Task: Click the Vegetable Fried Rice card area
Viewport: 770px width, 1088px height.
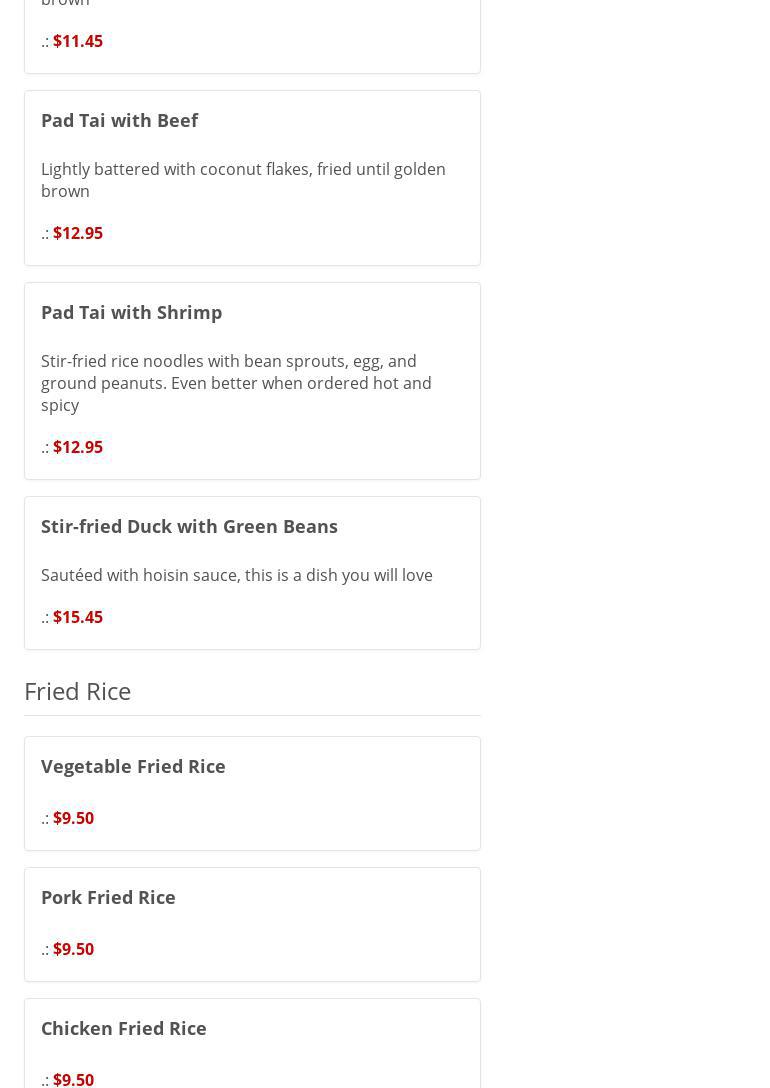Action: point(330,794)
